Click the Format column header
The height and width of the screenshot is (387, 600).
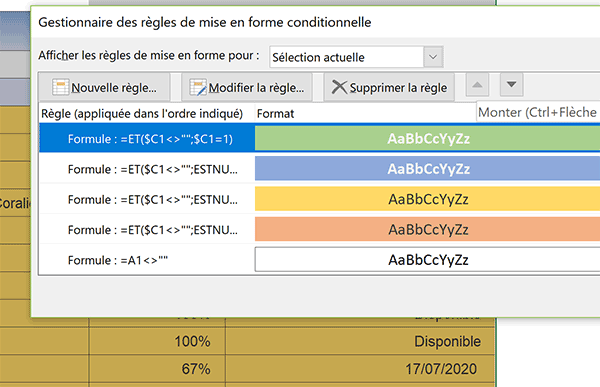pyautogui.click(x=275, y=114)
